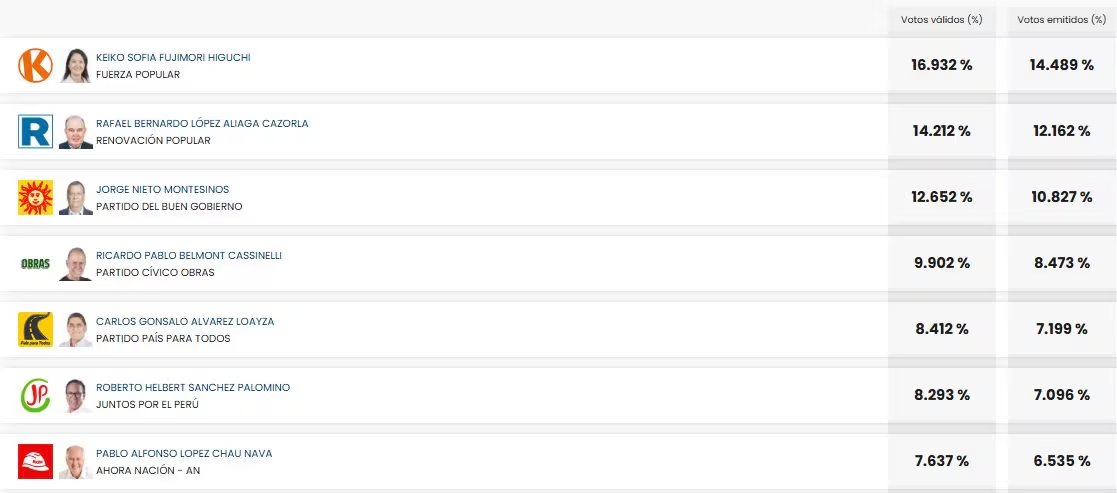1117x493 pixels.
Task: Select Keiko Sofia Fujimori Higuchi name link
Action: 173,58
